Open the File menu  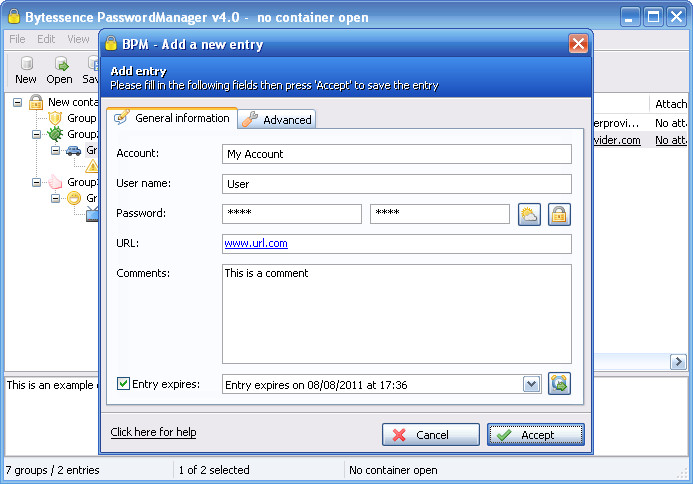click(x=17, y=39)
